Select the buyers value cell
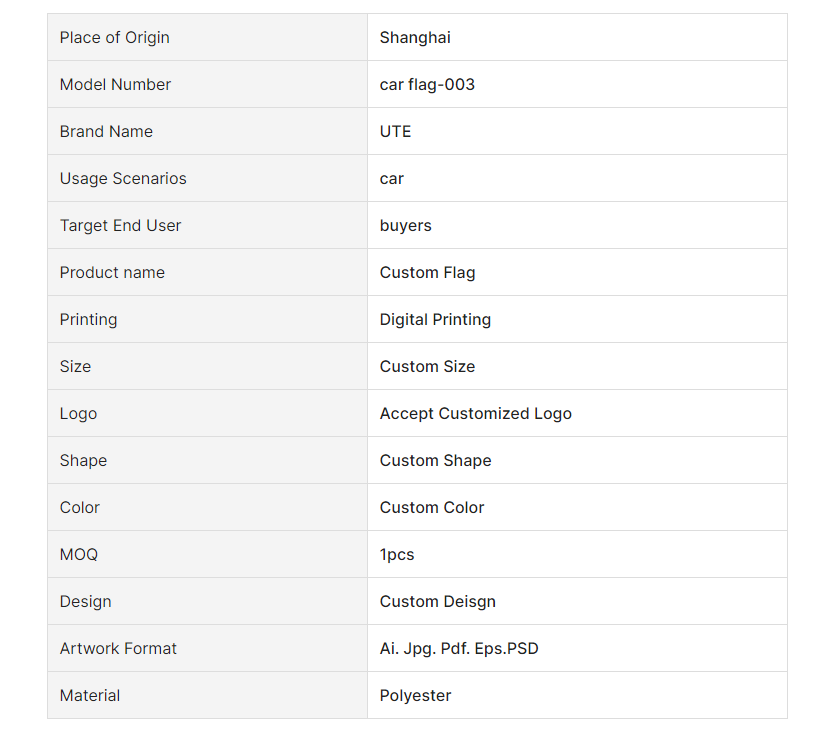Screen dimensions: 821x732 (577, 225)
